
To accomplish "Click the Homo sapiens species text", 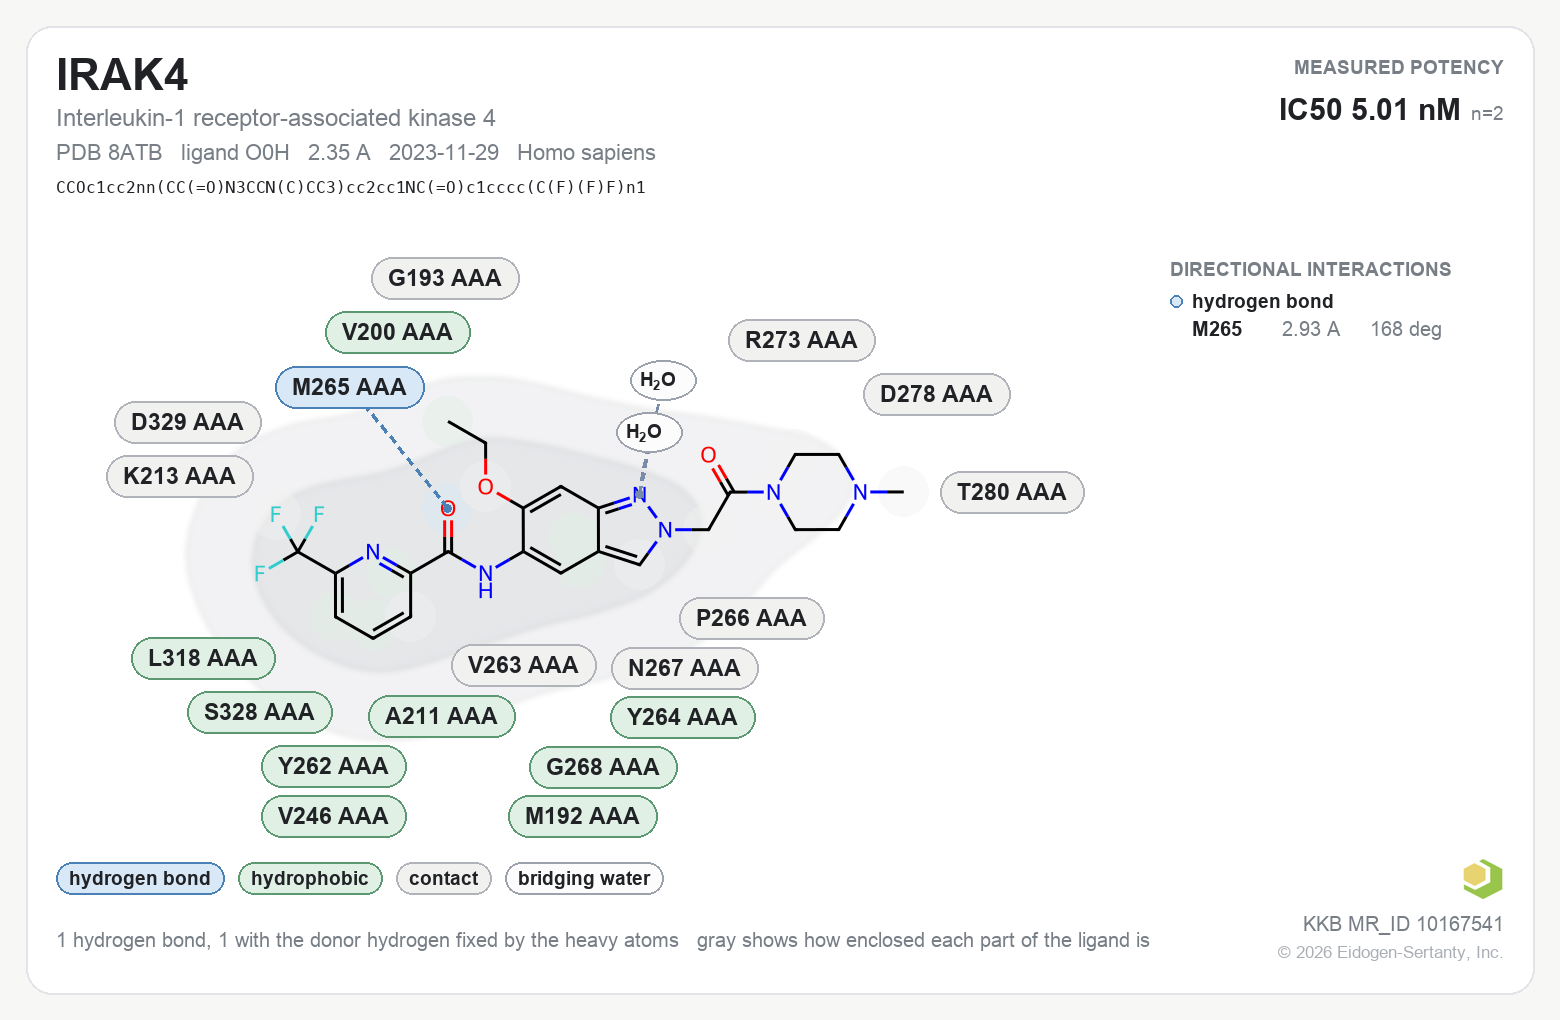I will point(586,152).
